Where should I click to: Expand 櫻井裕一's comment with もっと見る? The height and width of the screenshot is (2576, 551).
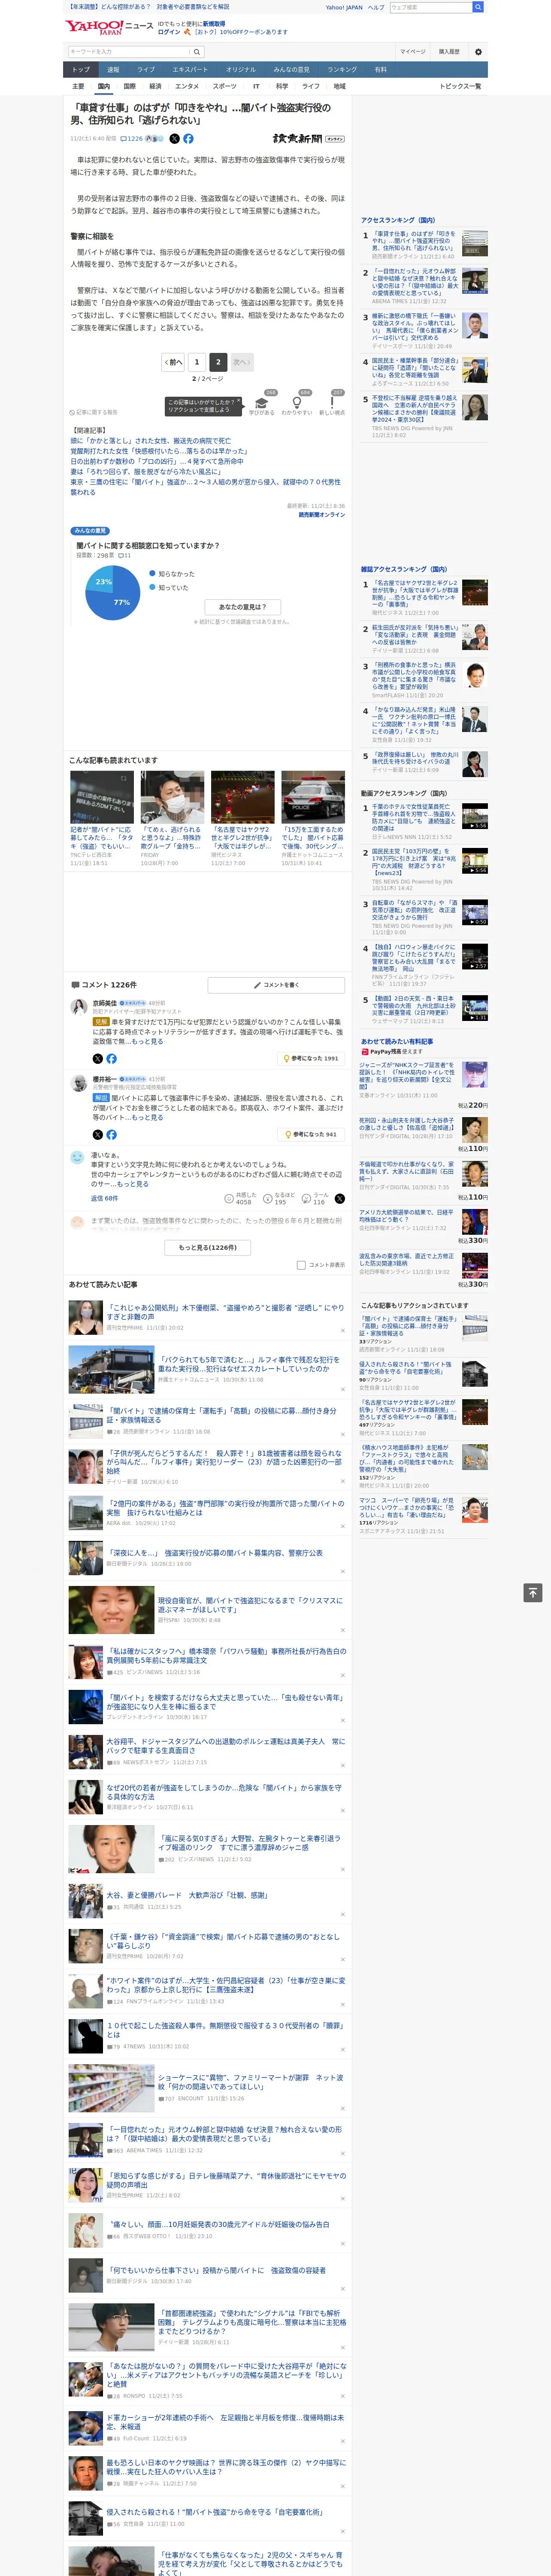(148, 1117)
